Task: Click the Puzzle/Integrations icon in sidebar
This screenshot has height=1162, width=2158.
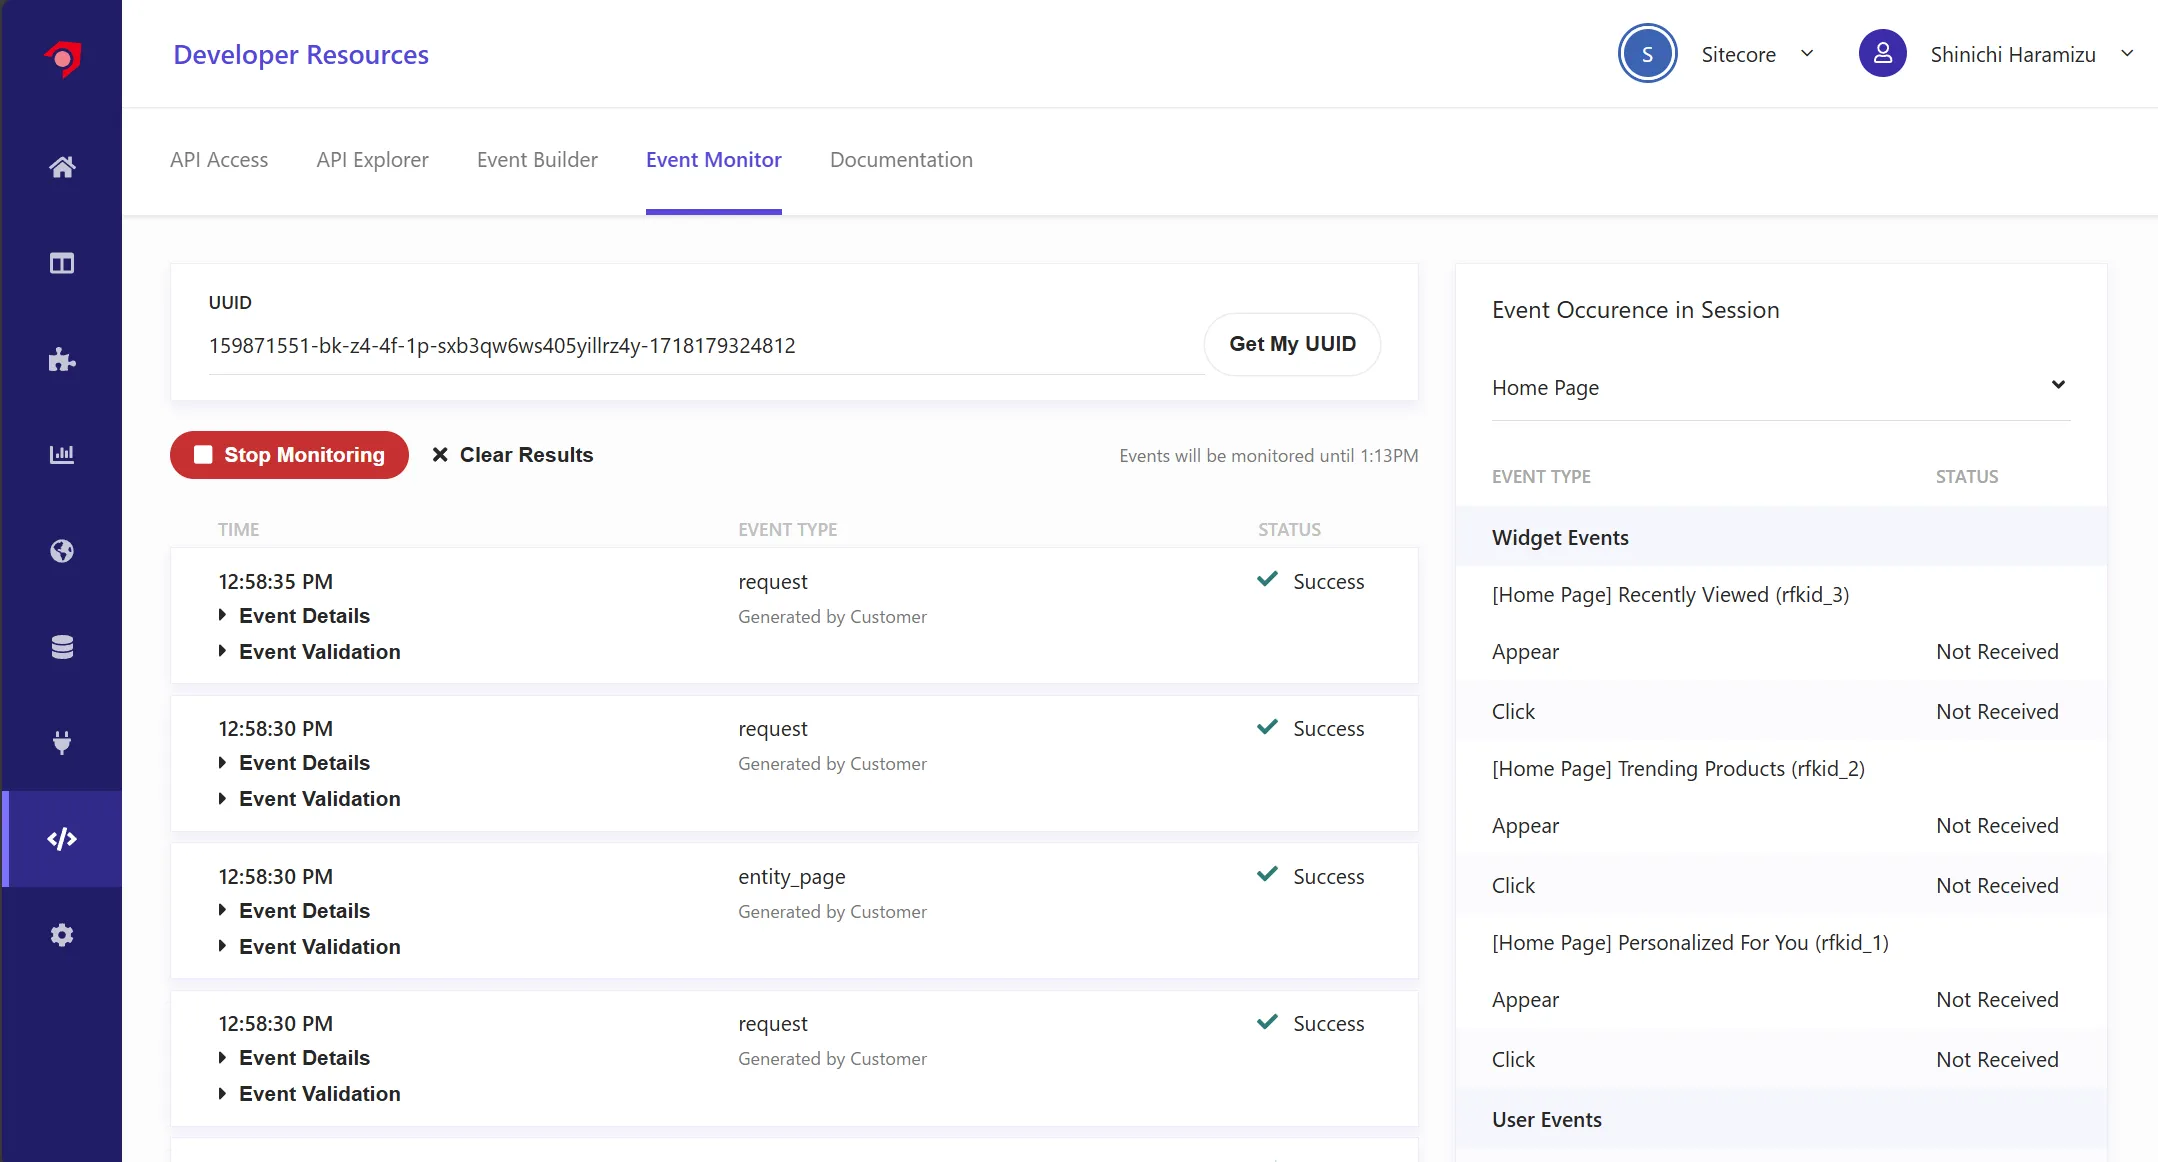Action: pos(62,358)
